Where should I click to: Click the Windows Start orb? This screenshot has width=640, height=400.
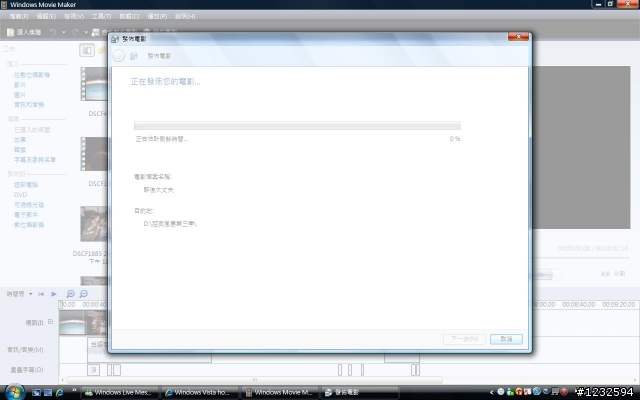[x=14, y=392]
